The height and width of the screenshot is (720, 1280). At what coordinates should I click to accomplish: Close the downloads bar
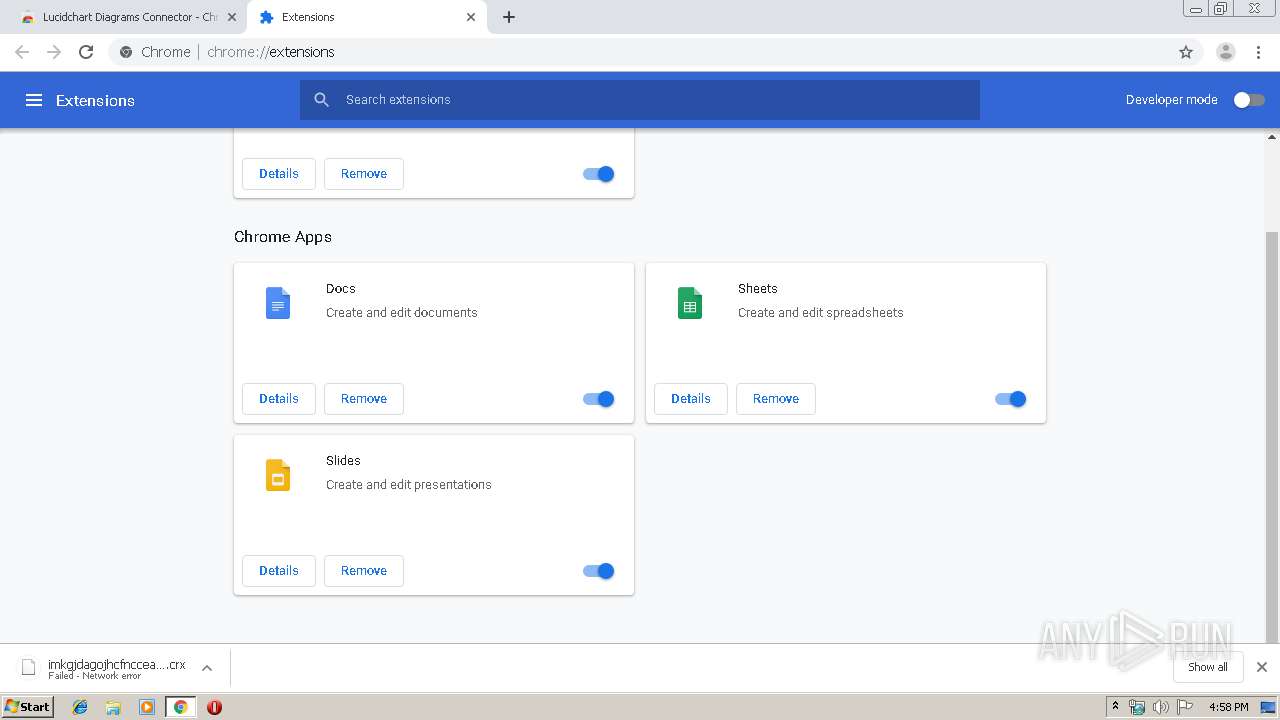click(1262, 667)
